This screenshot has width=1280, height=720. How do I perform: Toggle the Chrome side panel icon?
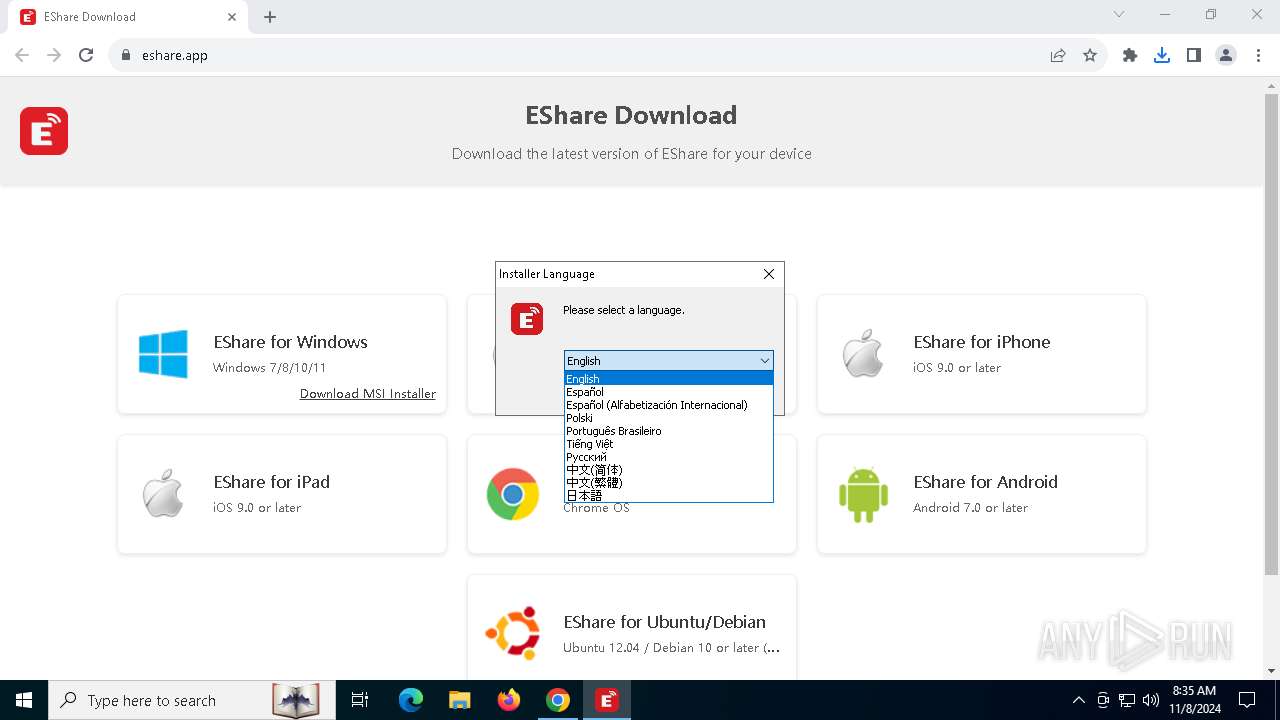[x=1194, y=55]
